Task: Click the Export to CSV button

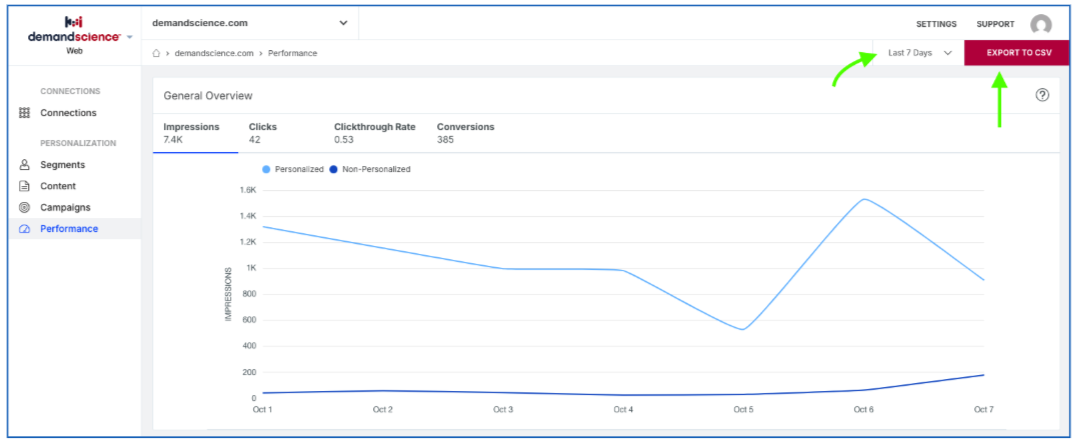Action: point(1019,53)
